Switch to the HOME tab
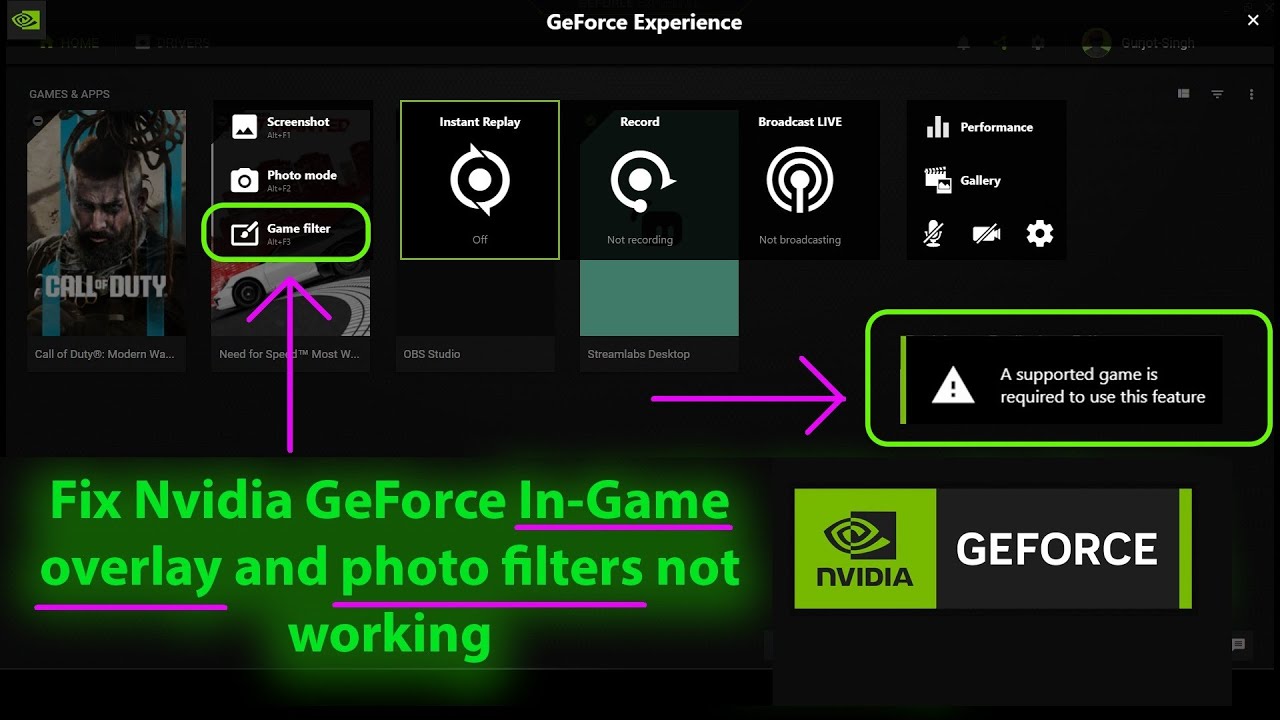Screen dimensions: 1280x720 (x=69, y=43)
